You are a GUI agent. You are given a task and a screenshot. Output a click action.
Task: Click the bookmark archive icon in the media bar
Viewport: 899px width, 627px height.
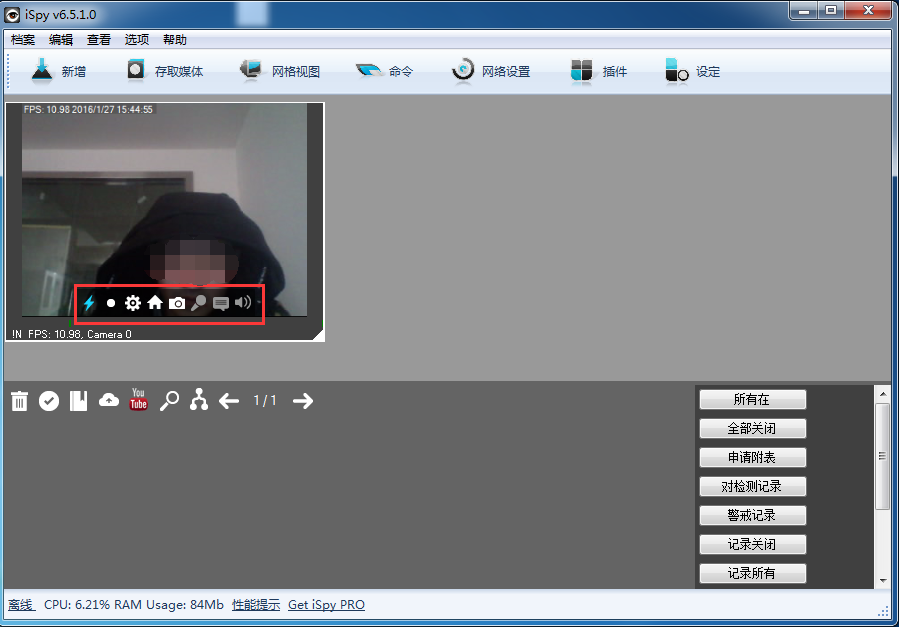(x=79, y=401)
